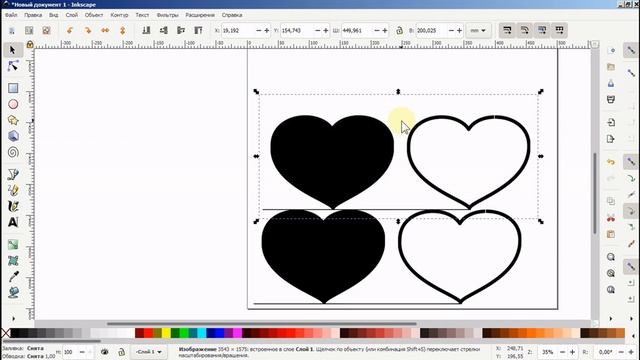Toggle current layer lock in status bar
Screen dimensions: 640x360
point(121,352)
